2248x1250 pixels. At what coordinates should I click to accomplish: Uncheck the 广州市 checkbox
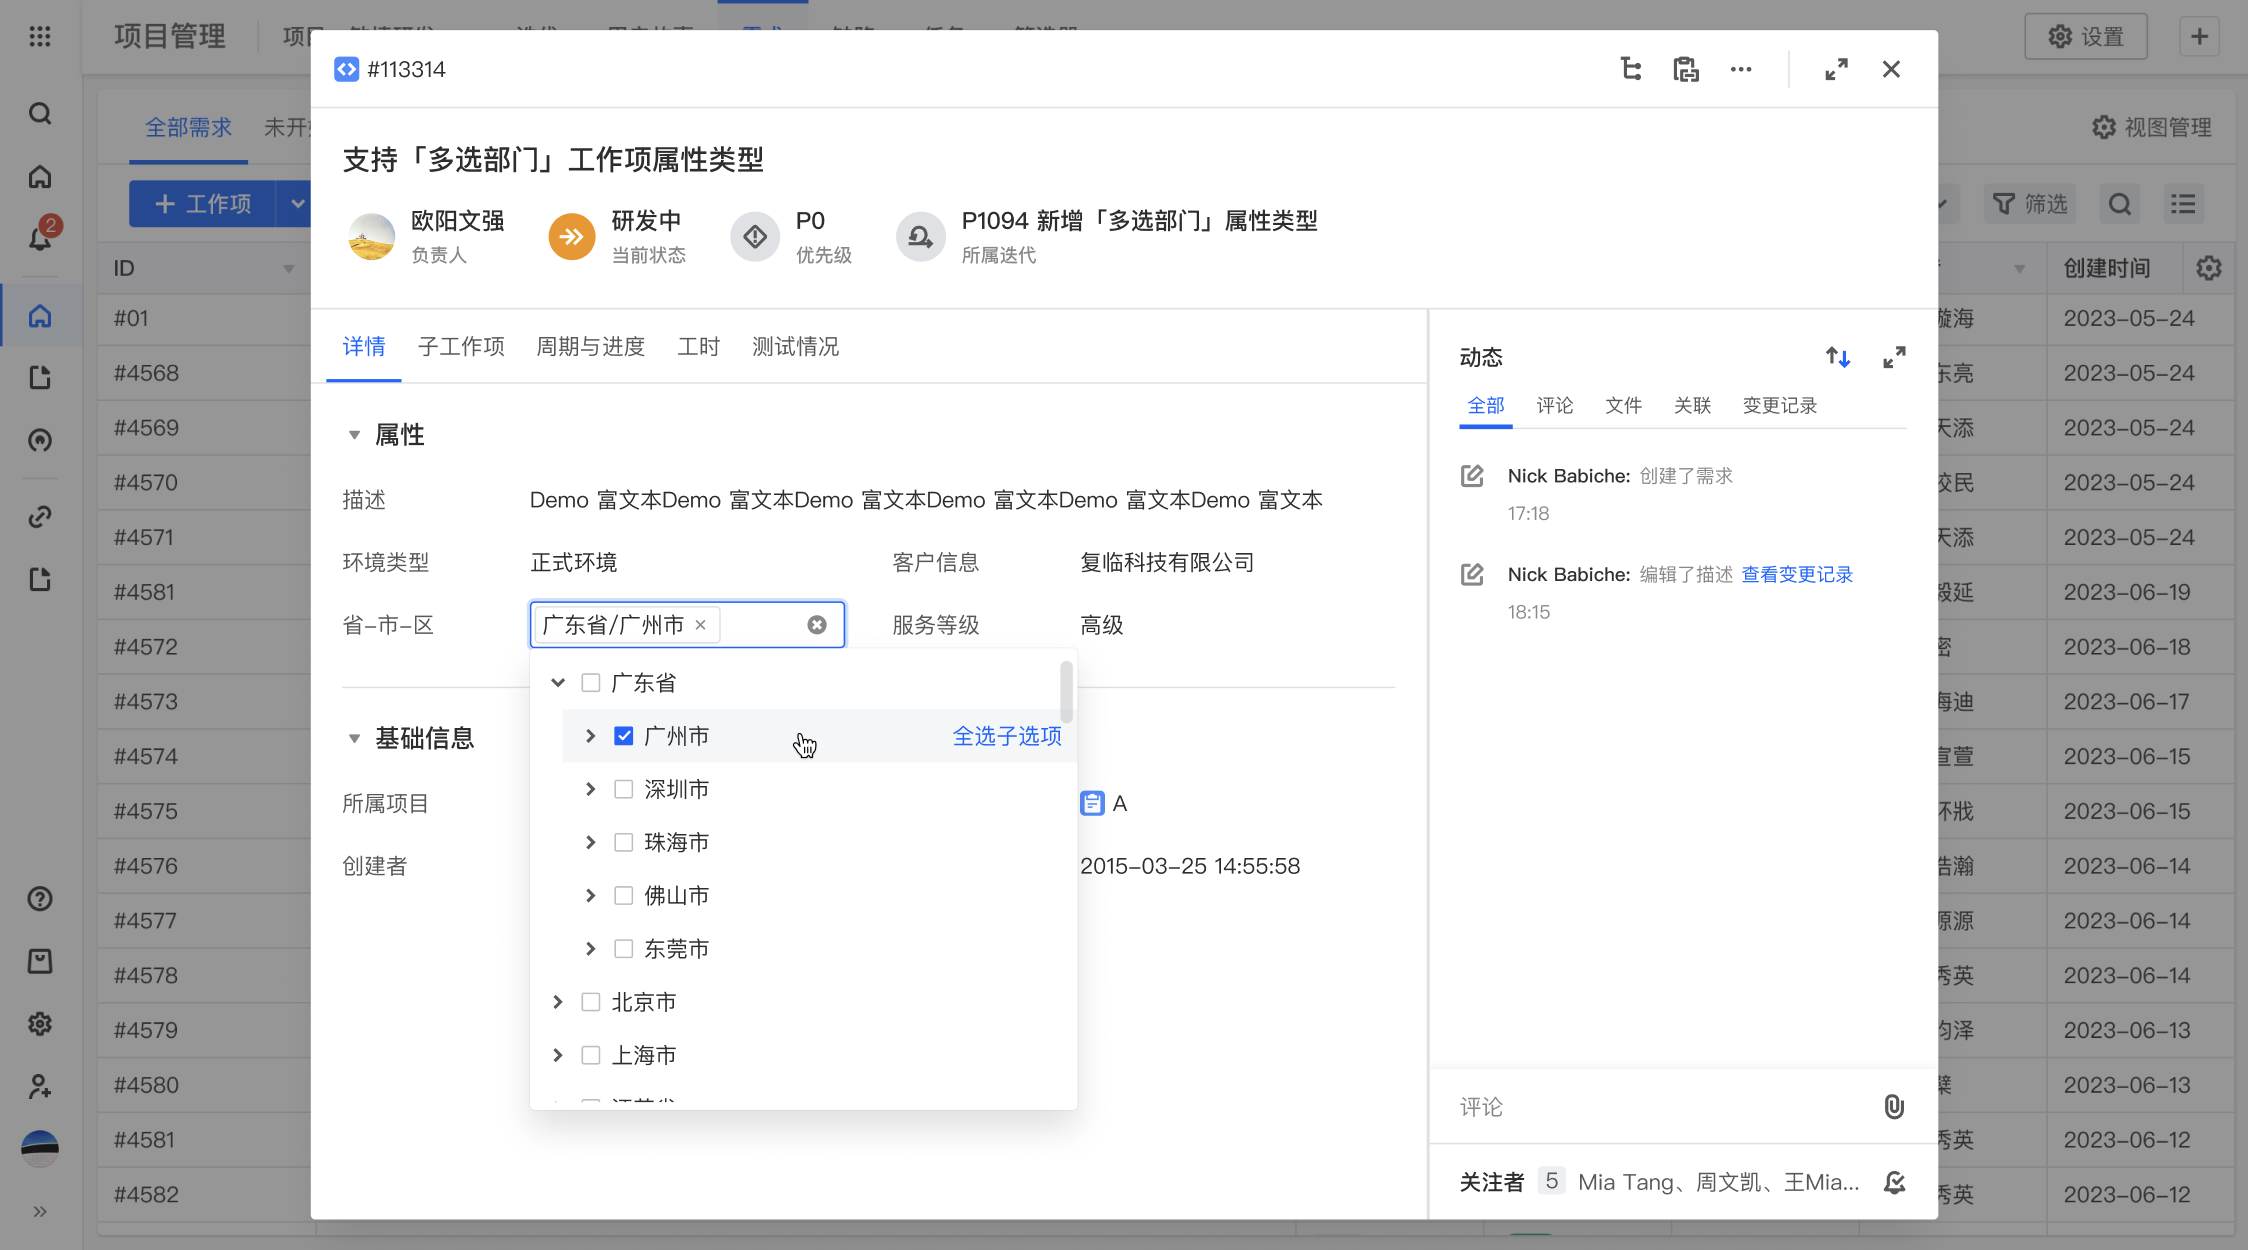click(624, 736)
